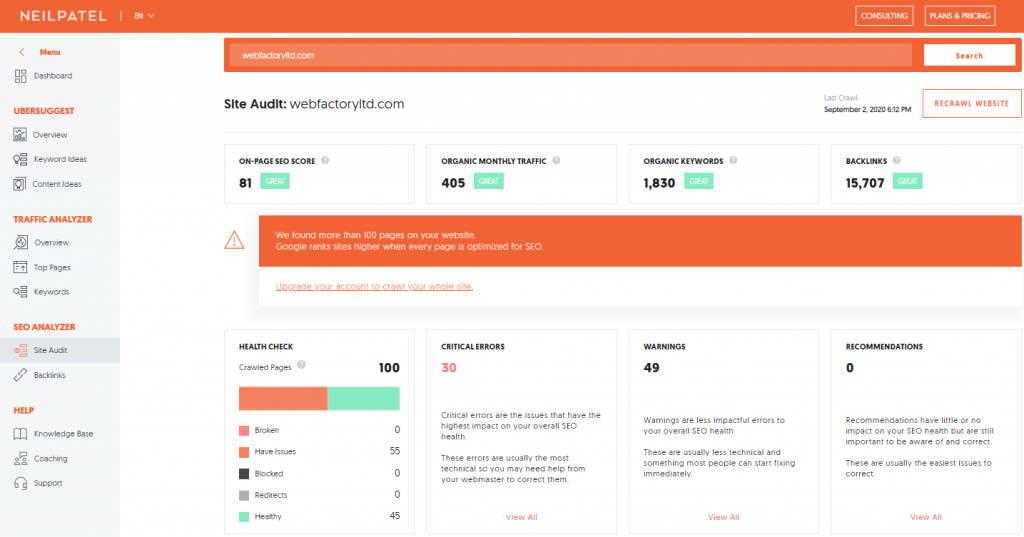This screenshot has height=537, width=1024.
Task: Click the Support sidebar label
Action: point(48,483)
